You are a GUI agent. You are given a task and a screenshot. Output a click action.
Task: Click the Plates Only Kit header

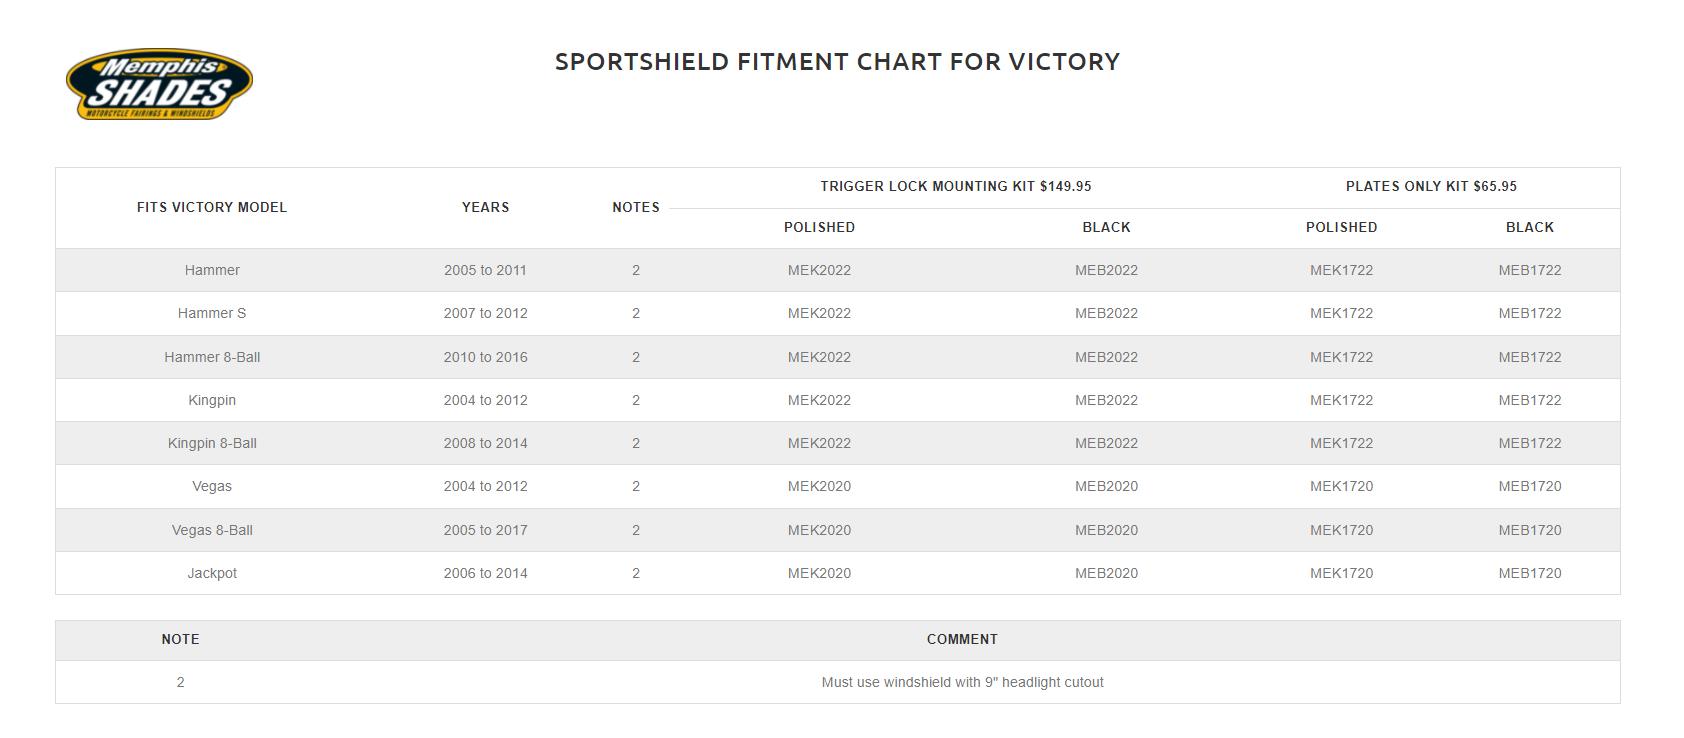pos(1431,186)
